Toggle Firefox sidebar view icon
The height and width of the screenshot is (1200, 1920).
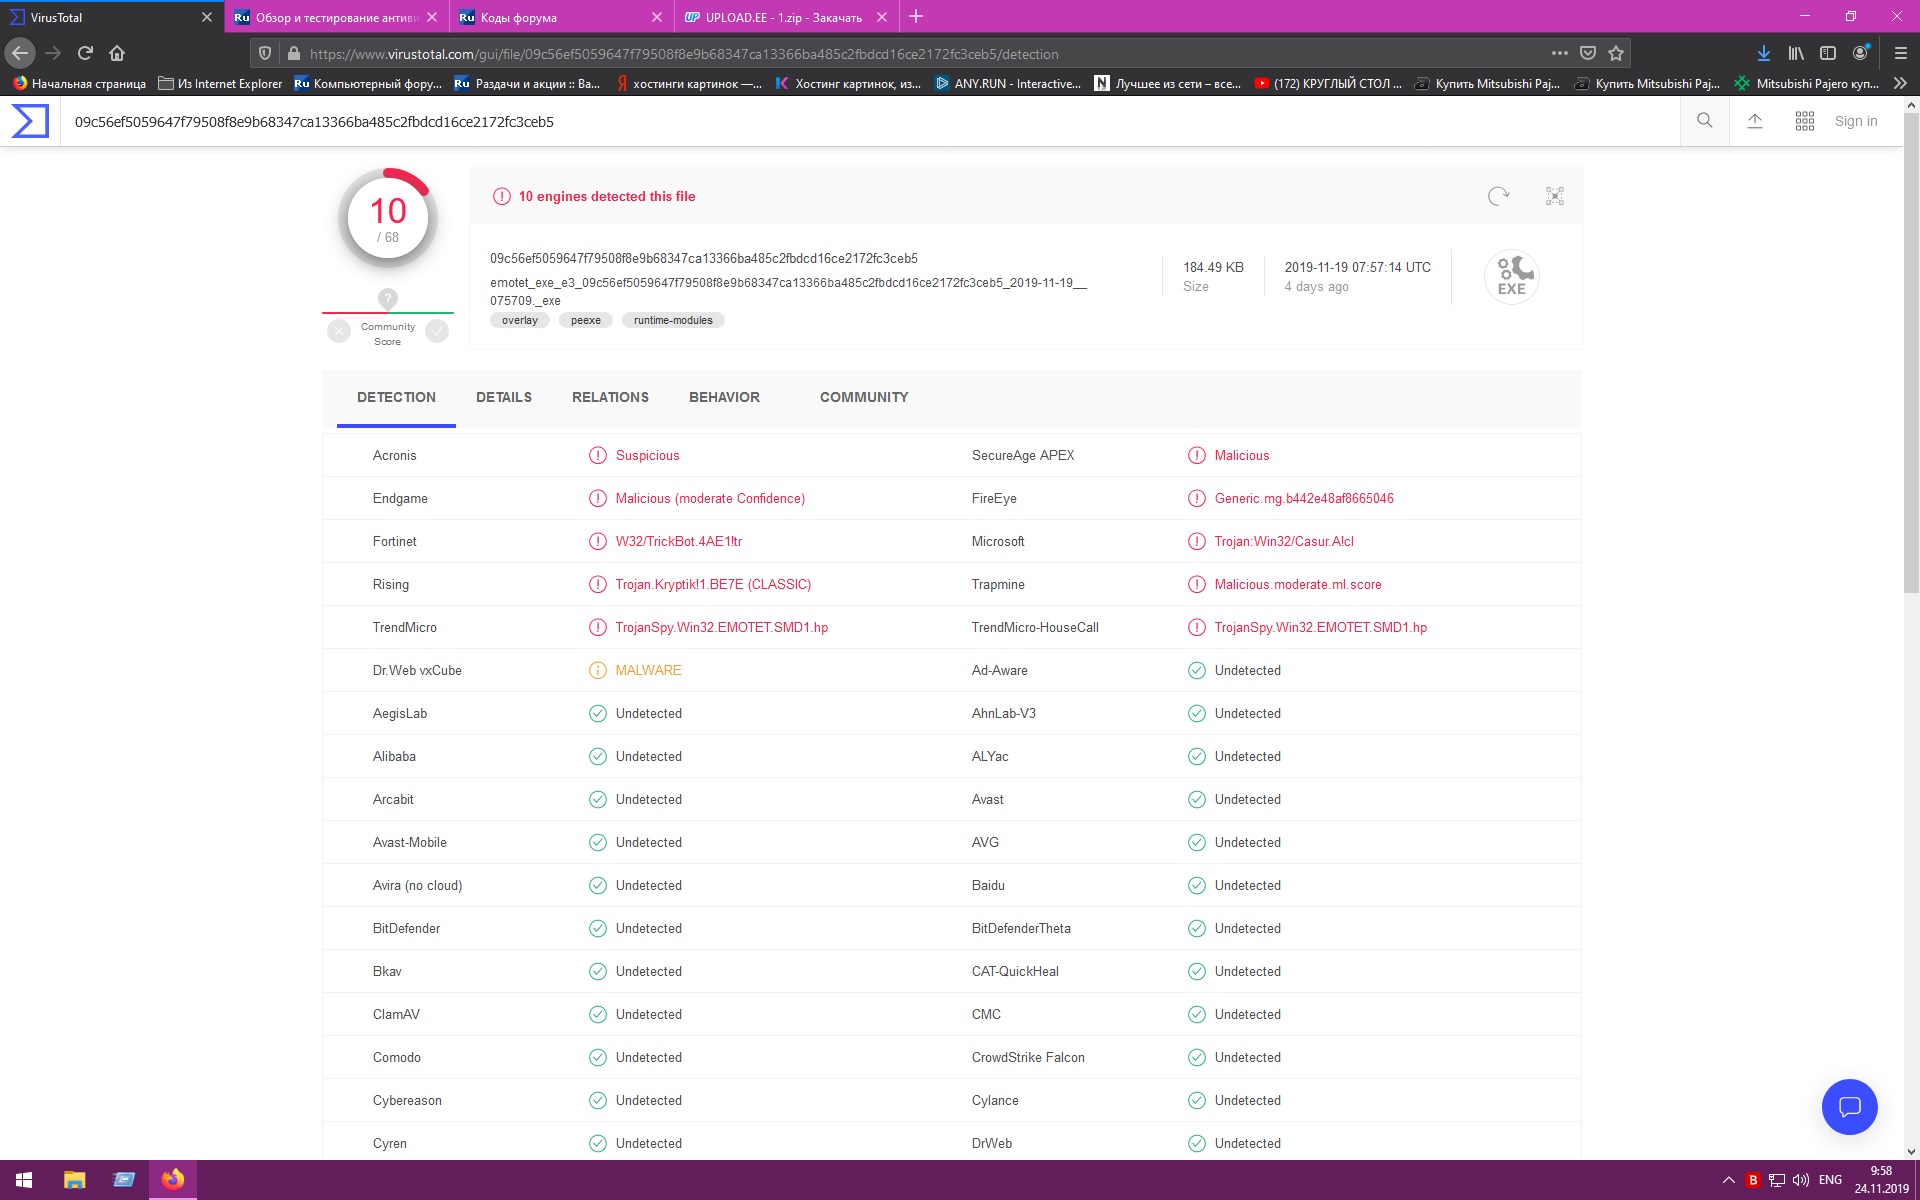1828,53
